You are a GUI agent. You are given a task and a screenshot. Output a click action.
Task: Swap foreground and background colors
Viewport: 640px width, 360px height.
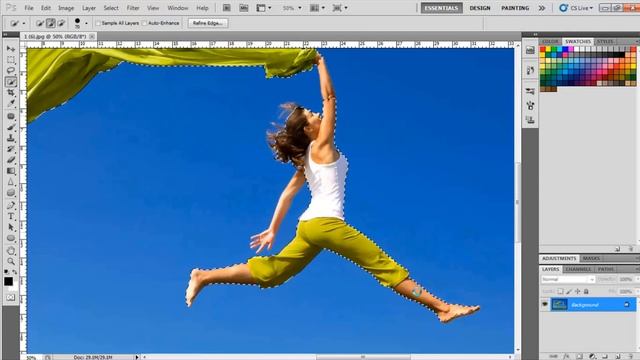click(15, 272)
